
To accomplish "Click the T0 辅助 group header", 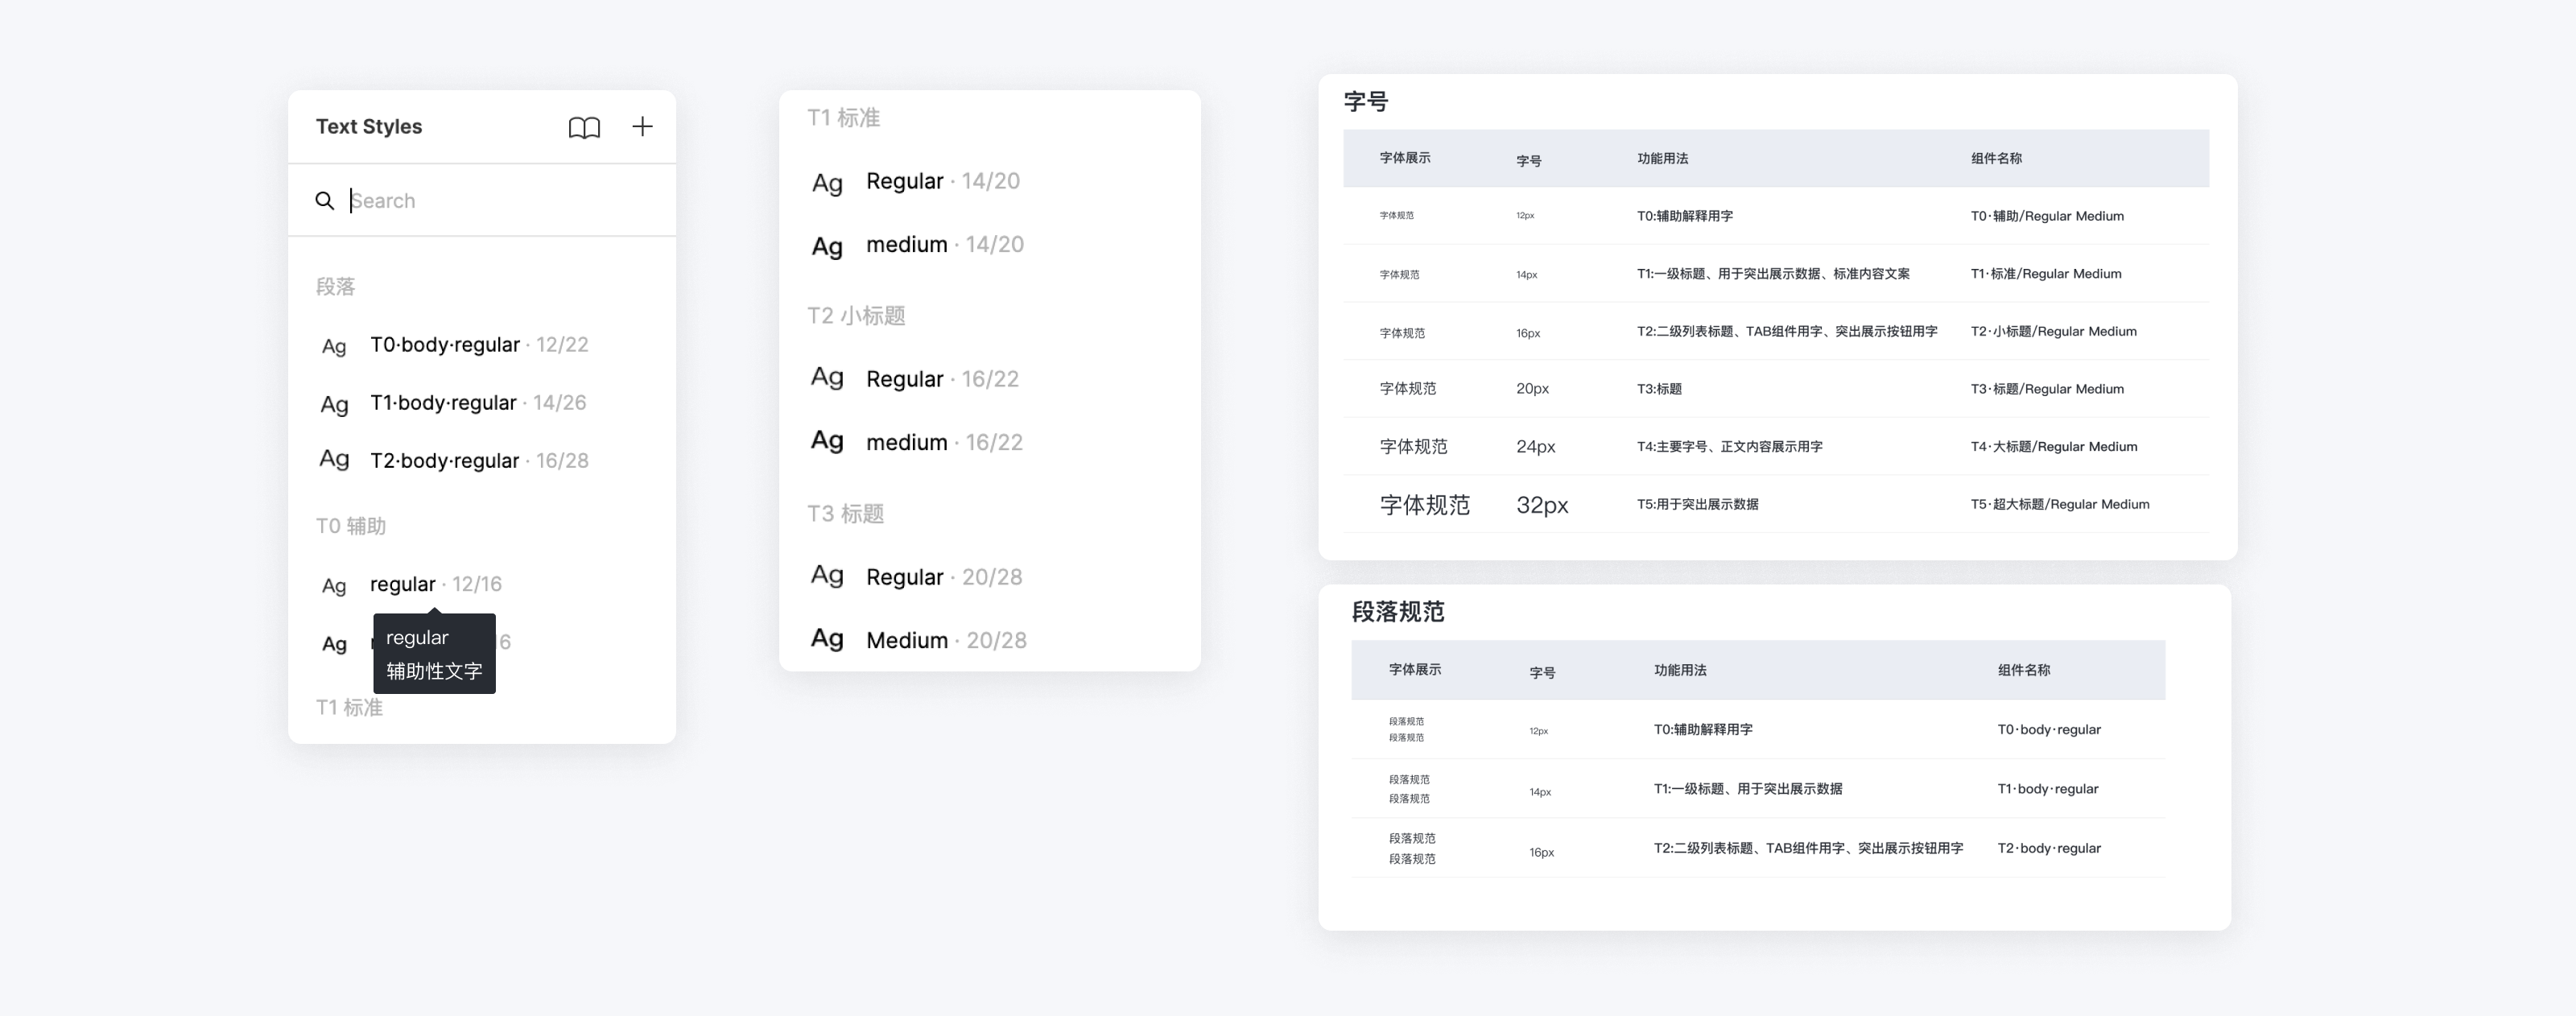I will 351,526.
